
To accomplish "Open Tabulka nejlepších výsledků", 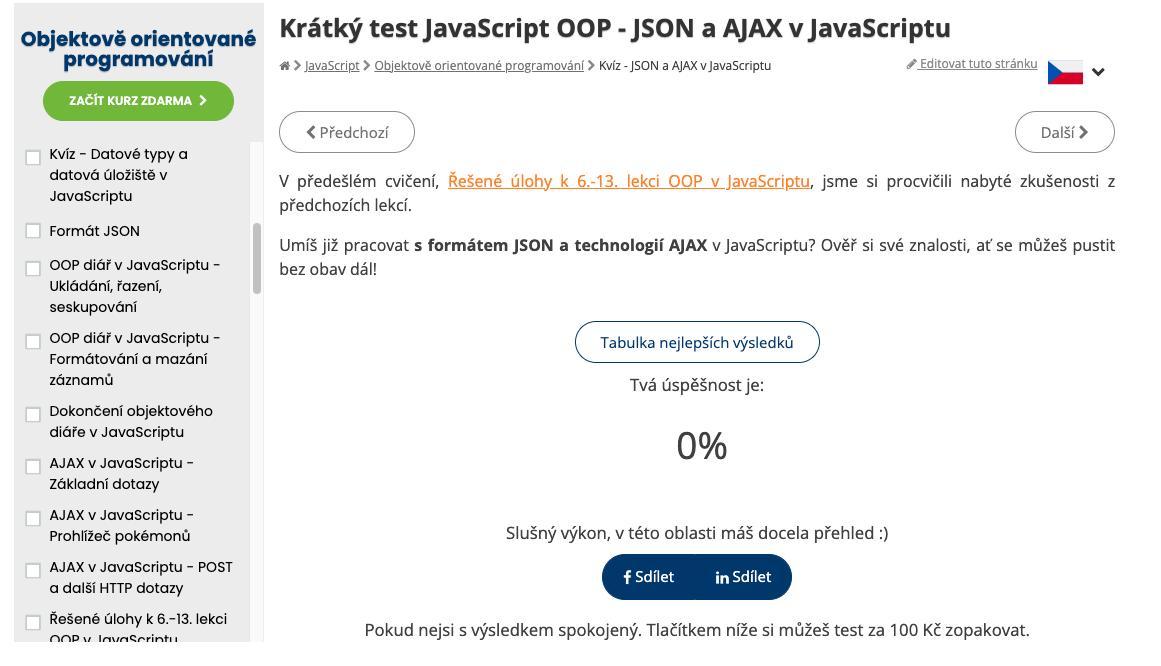I will 697,343.
